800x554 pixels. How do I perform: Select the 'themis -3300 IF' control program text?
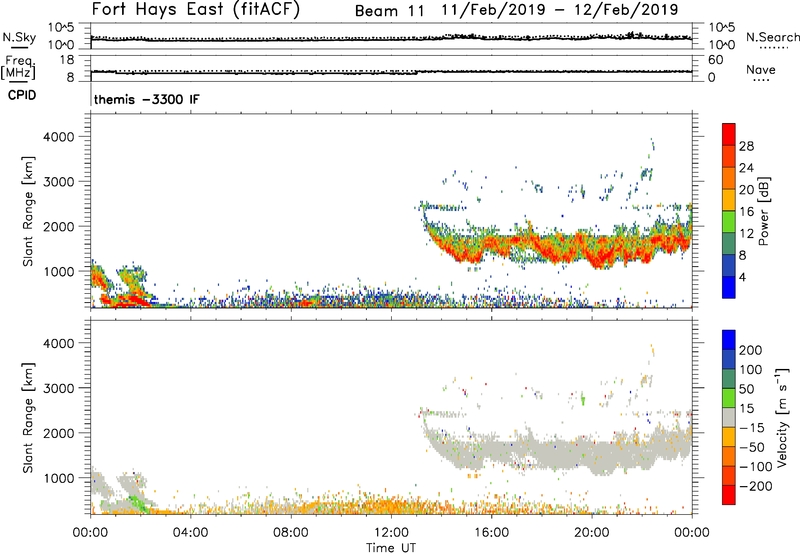(x=147, y=99)
